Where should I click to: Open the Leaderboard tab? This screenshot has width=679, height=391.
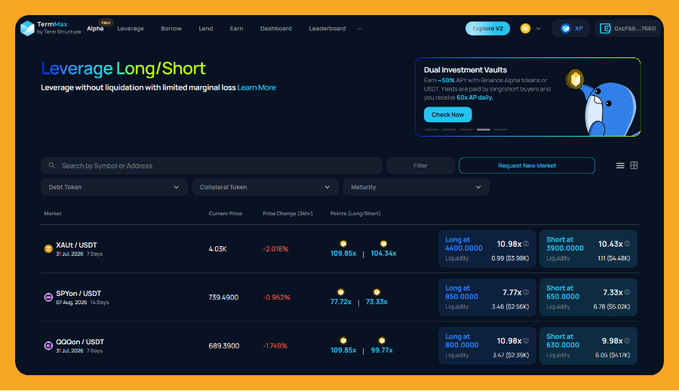(x=327, y=29)
